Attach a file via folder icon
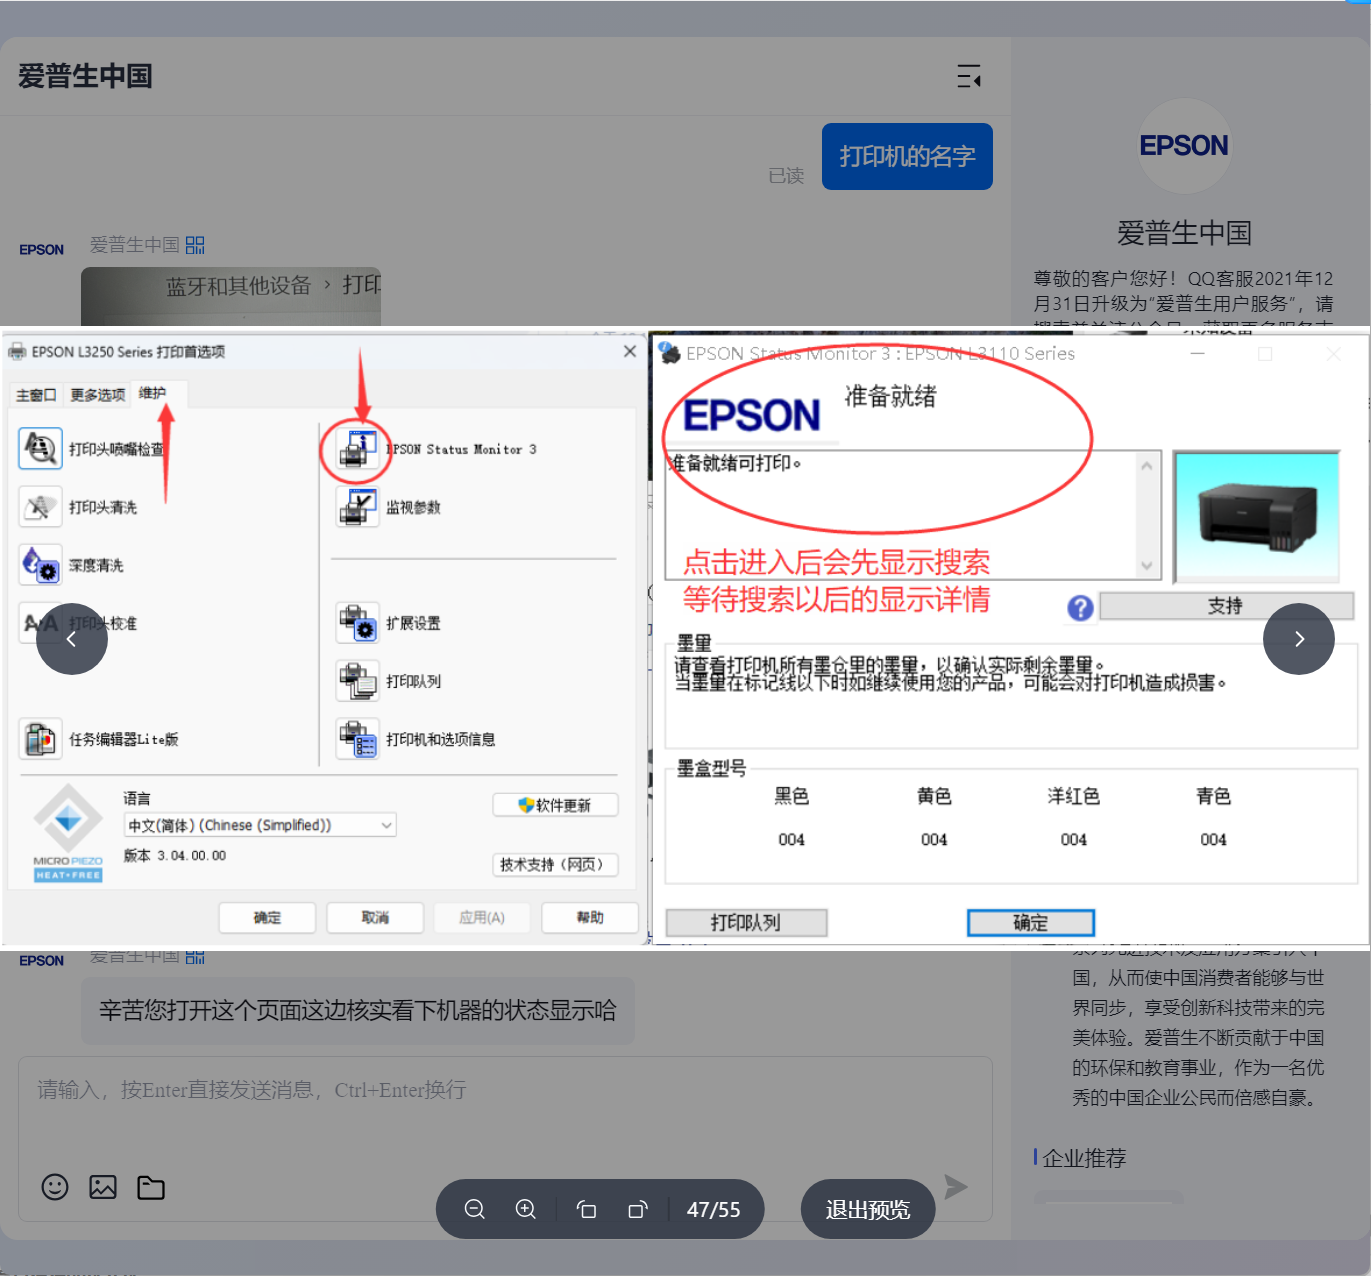The image size is (1371, 1276). (x=151, y=1187)
